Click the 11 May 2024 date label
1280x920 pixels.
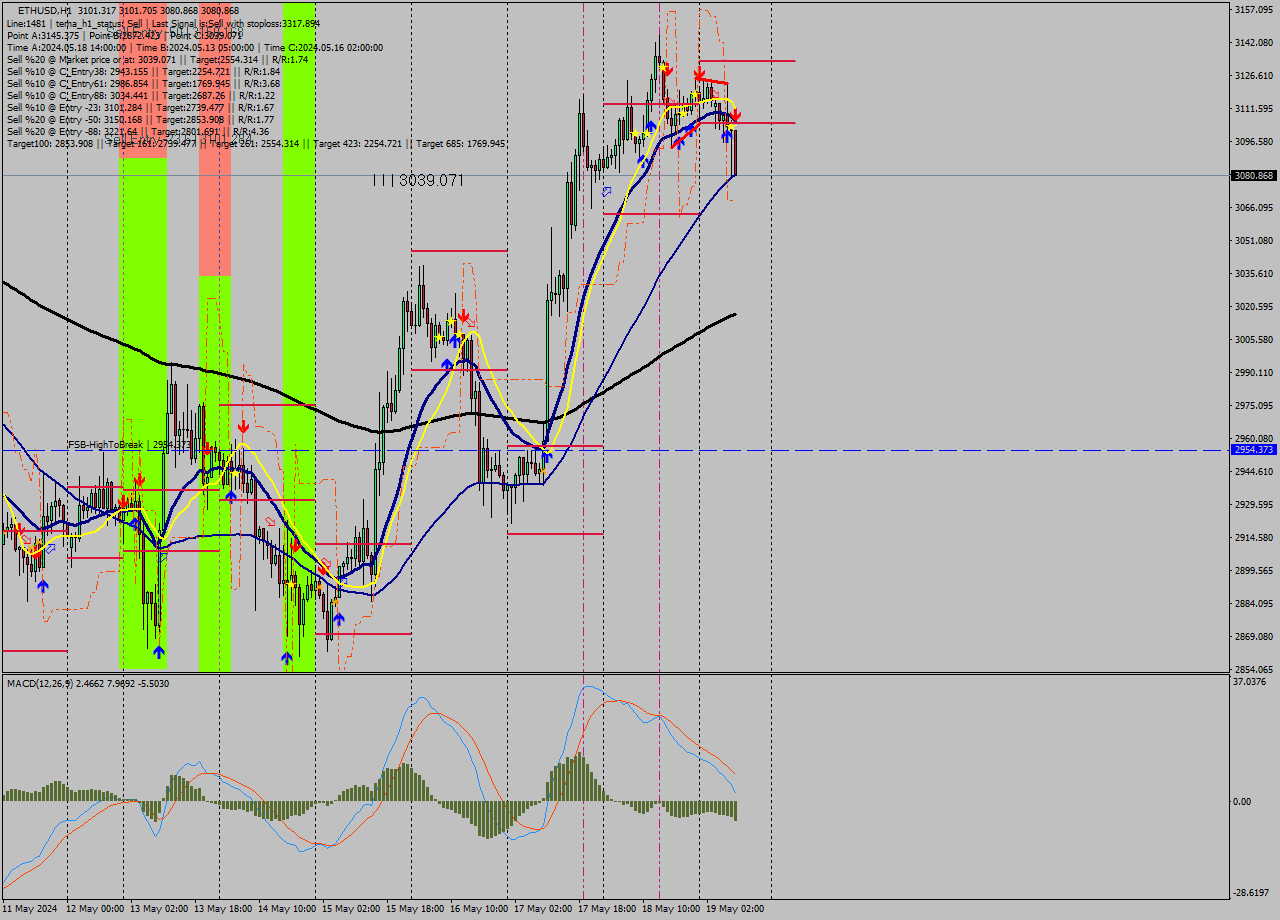coord(30,910)
